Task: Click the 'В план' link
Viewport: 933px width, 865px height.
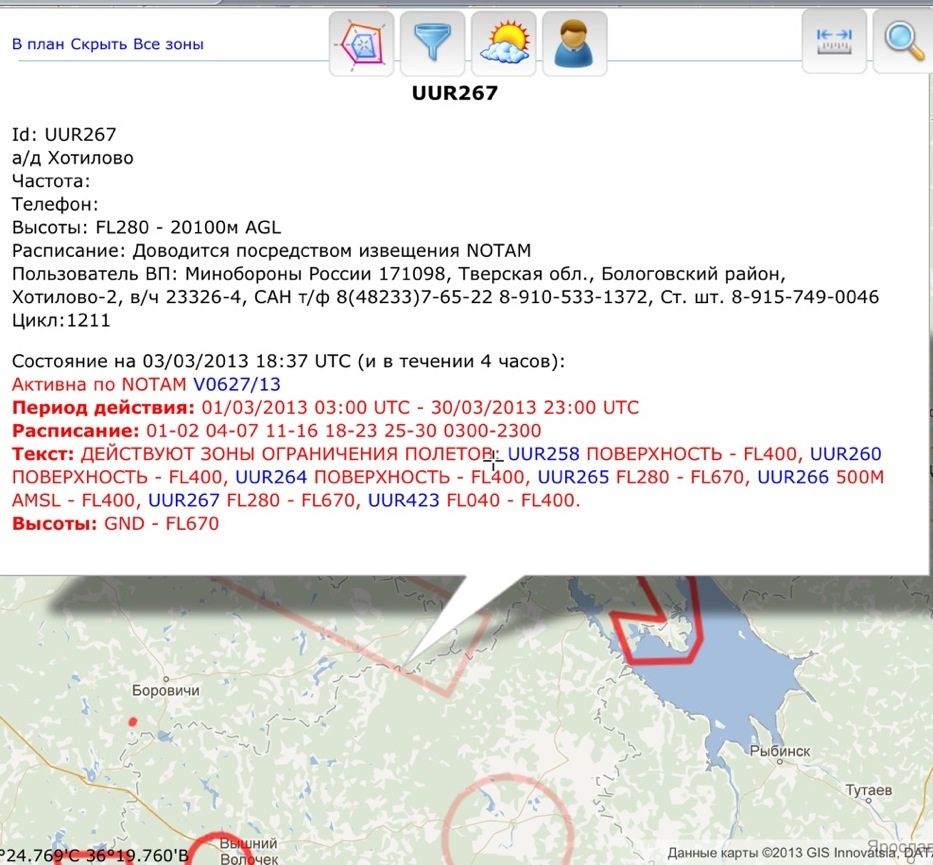Action: click(38, 44)
